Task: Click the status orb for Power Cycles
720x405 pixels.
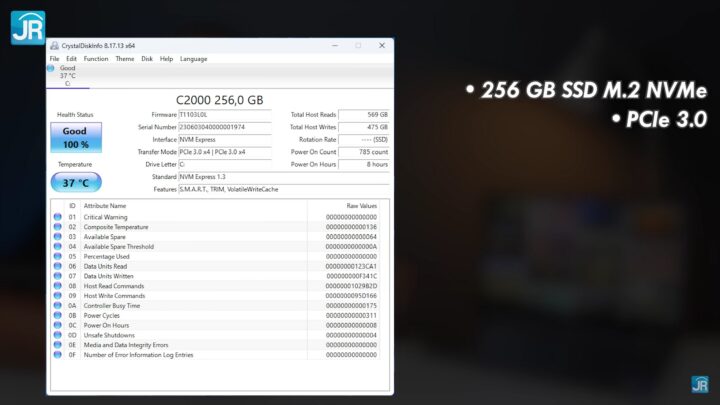Action: (57, 315)
